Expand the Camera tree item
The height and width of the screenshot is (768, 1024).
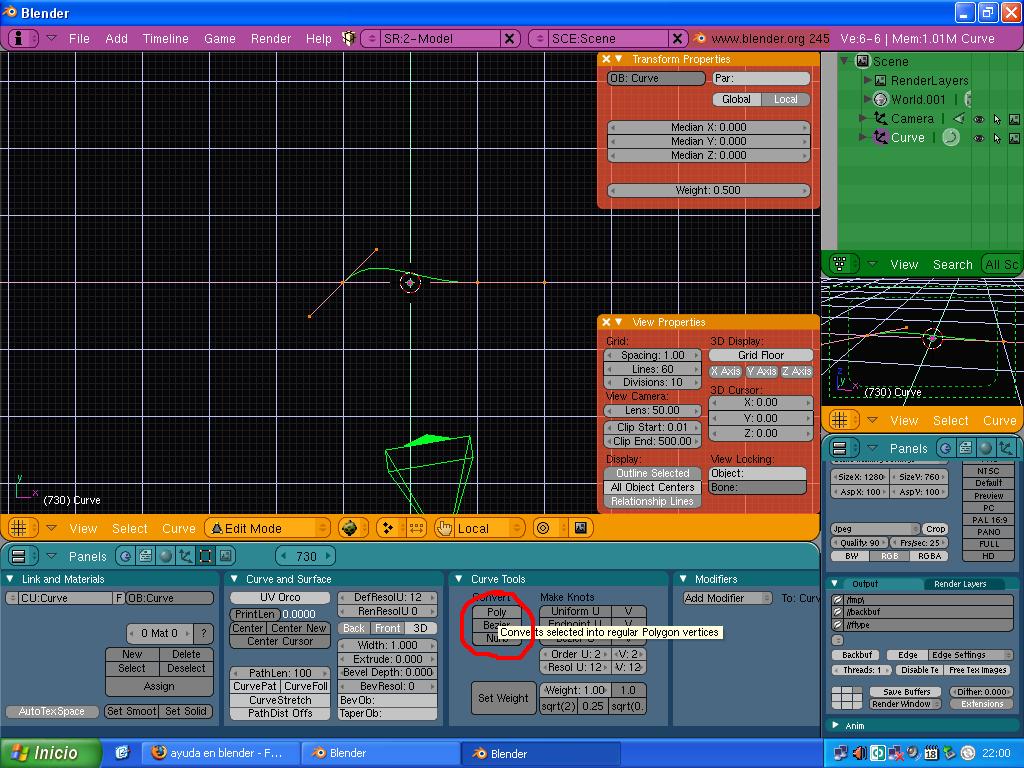[x=863, y=118]
